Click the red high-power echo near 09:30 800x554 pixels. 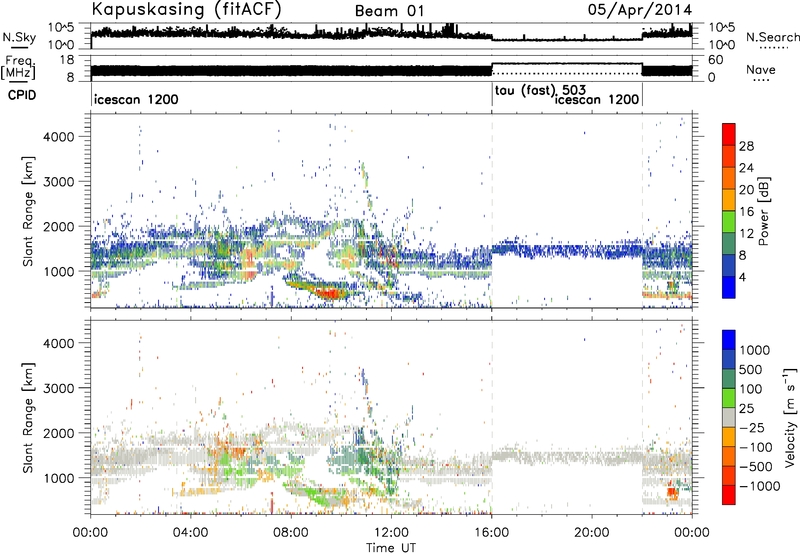pos(329,293)
